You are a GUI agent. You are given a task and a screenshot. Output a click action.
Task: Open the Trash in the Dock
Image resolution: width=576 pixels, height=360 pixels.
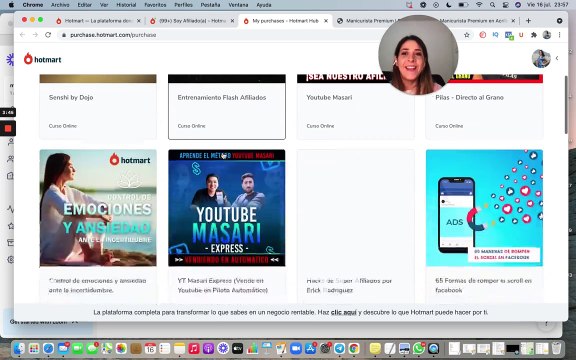pyautogui.click(x=556, y=348)
